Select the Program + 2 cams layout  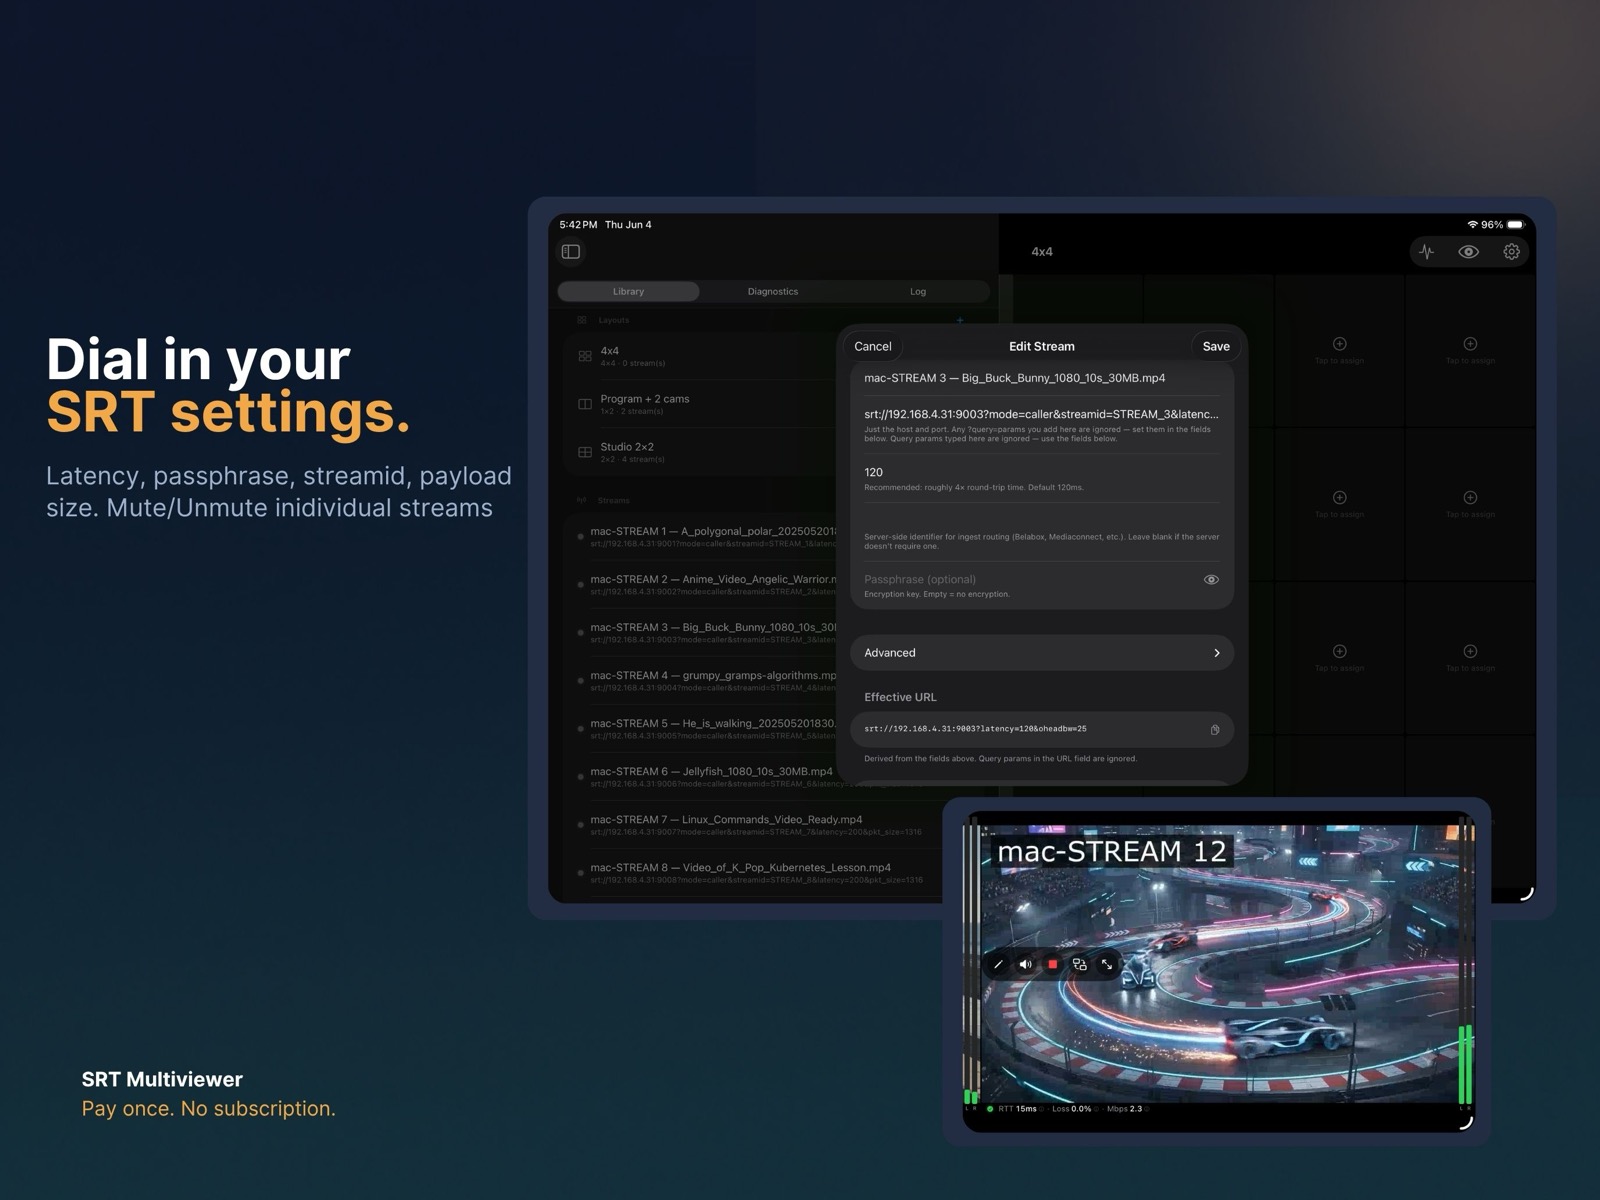(700, 404)
